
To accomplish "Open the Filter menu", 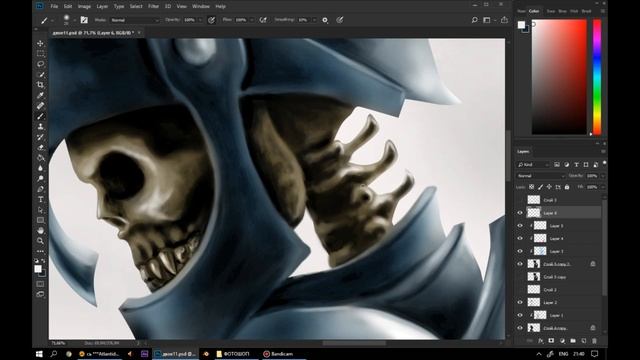I will click(153, 7).
